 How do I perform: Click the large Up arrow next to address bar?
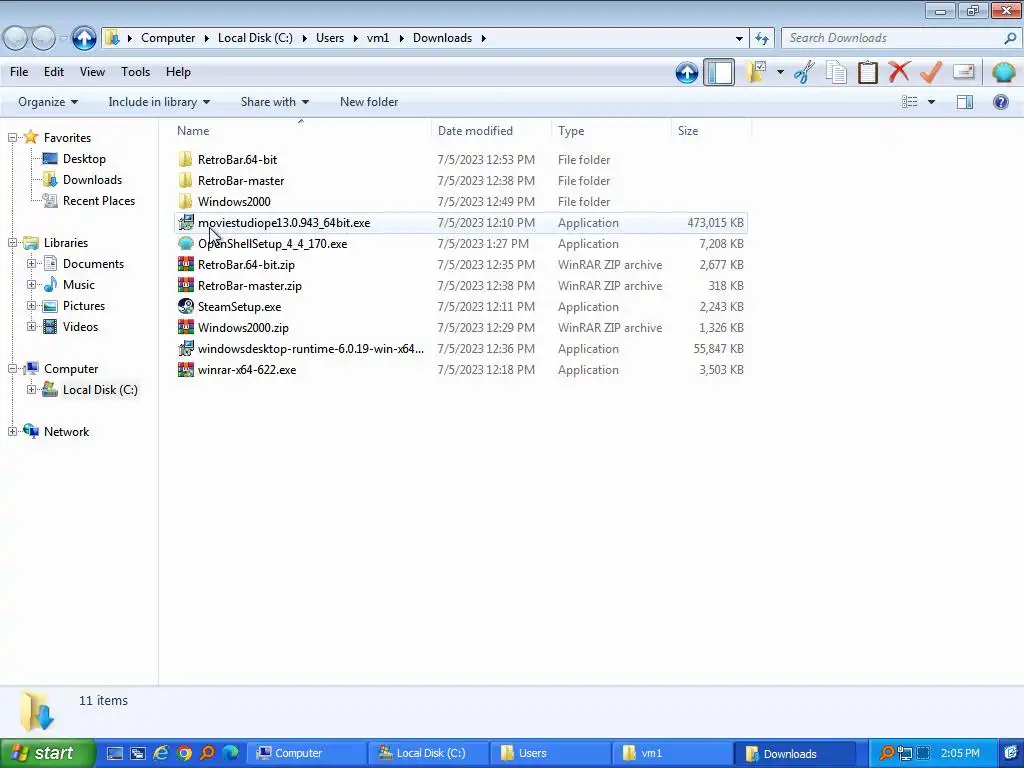click(x=84, y=38)
